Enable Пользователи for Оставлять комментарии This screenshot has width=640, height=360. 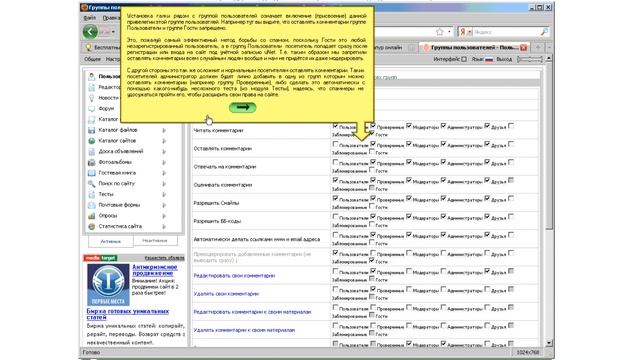click(335, 144)
